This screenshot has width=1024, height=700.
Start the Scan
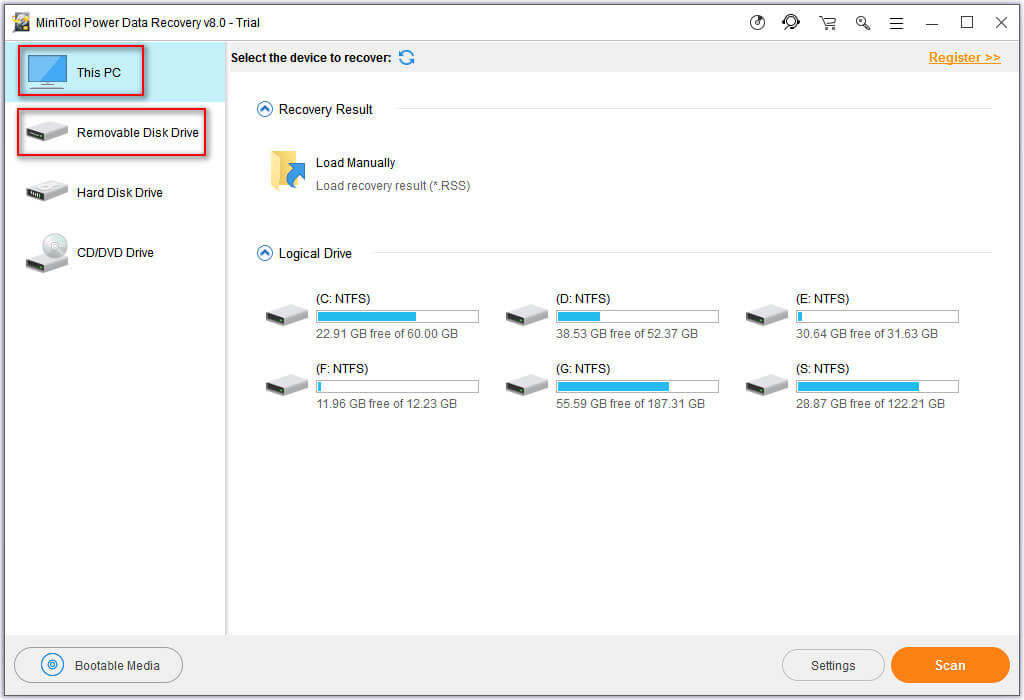coord(950,665)
